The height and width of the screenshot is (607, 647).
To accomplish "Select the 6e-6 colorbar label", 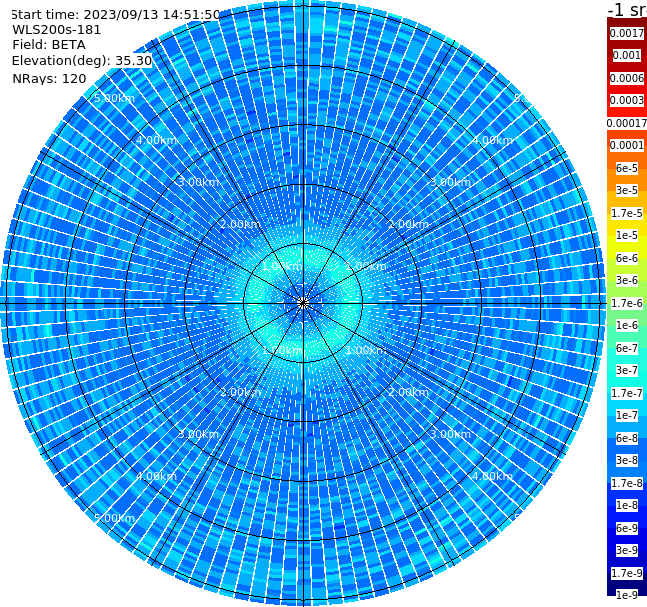I will 627,258.
